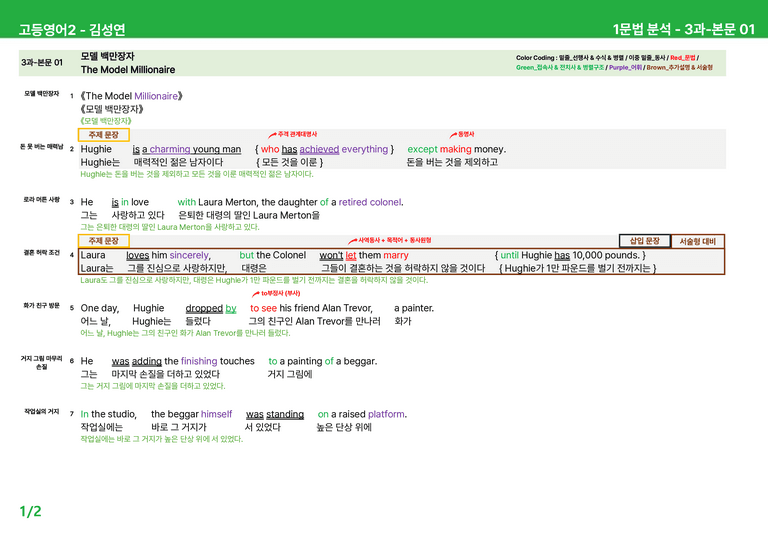Click the side label '결혼 허락 조건'
768x543 pixels.
click(x=42, y=253)
